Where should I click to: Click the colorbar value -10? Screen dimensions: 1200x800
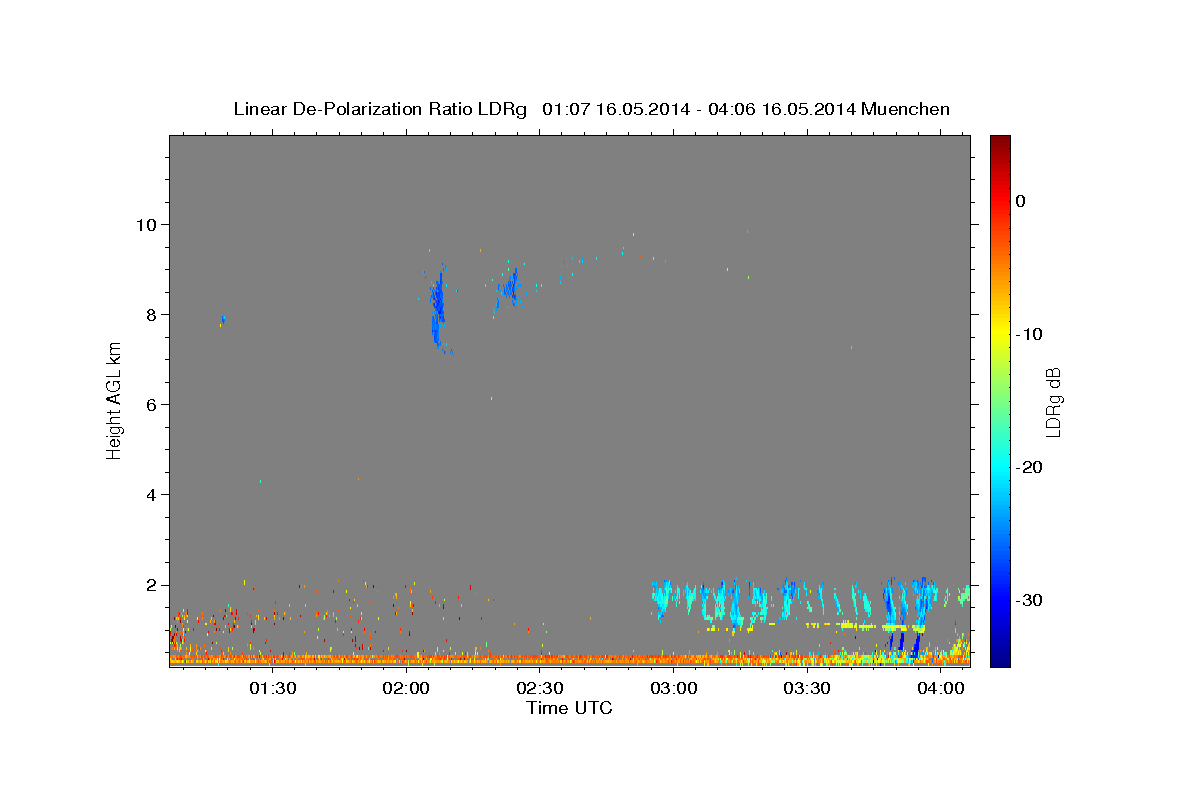point(1030,334)
